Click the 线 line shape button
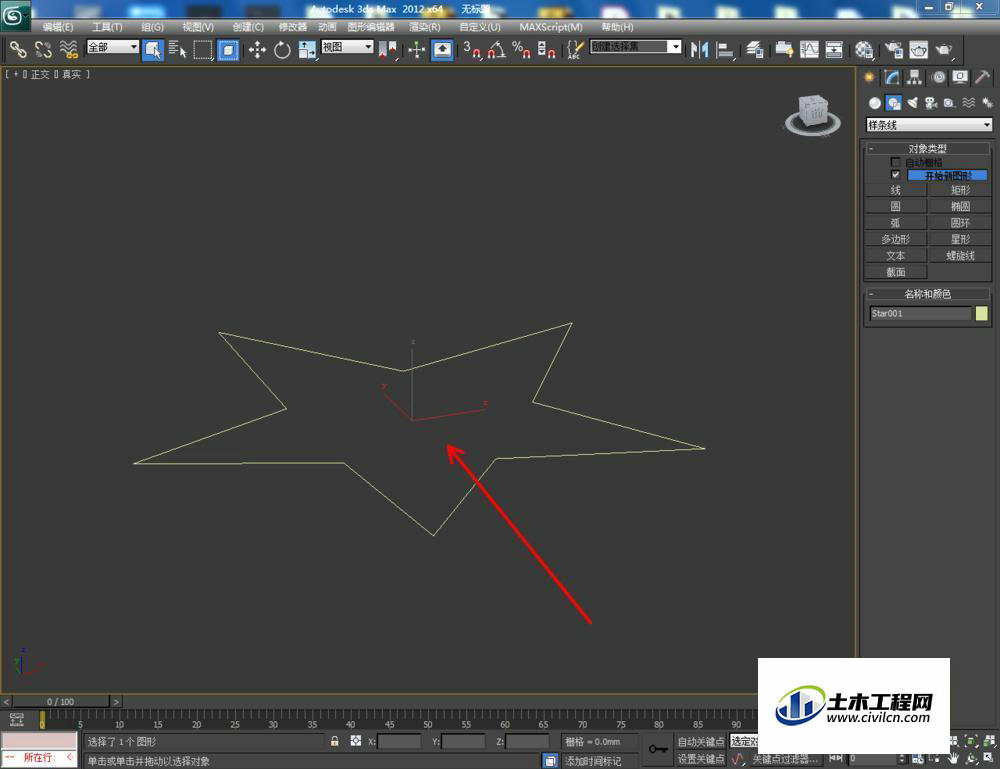Viewport: 1000px width, 769px height. 895,190
